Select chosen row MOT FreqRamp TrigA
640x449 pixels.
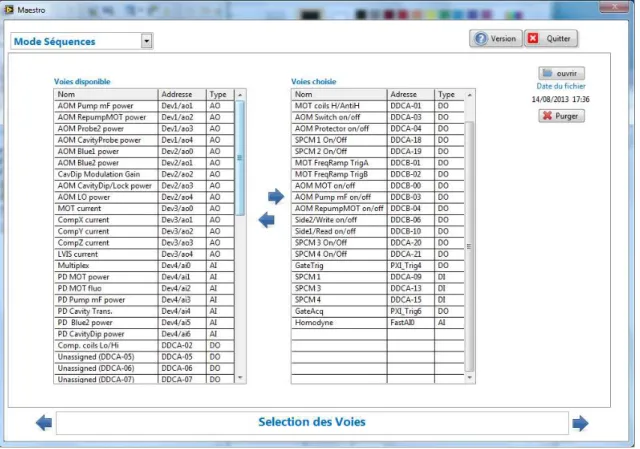(x=378, y=163)
